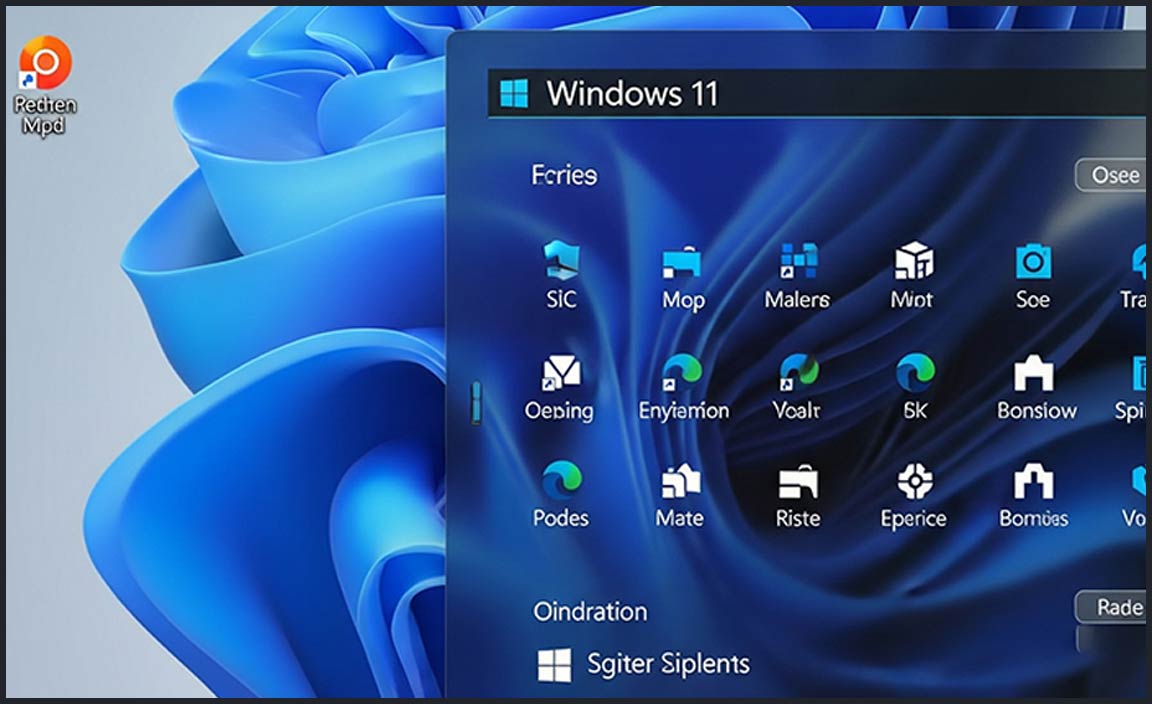
Task: Launch the Mop app icon
Action: coord(682,265)
